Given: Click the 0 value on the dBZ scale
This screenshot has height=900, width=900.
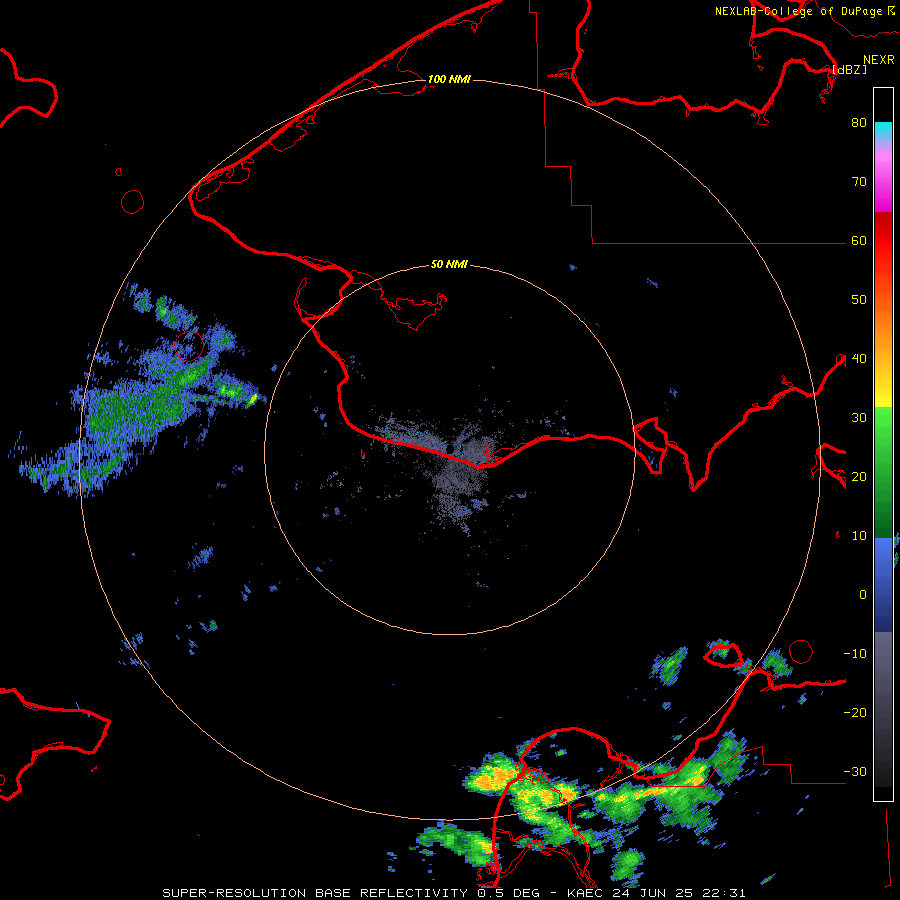Looking at the screenshot, I should (863, 595).
